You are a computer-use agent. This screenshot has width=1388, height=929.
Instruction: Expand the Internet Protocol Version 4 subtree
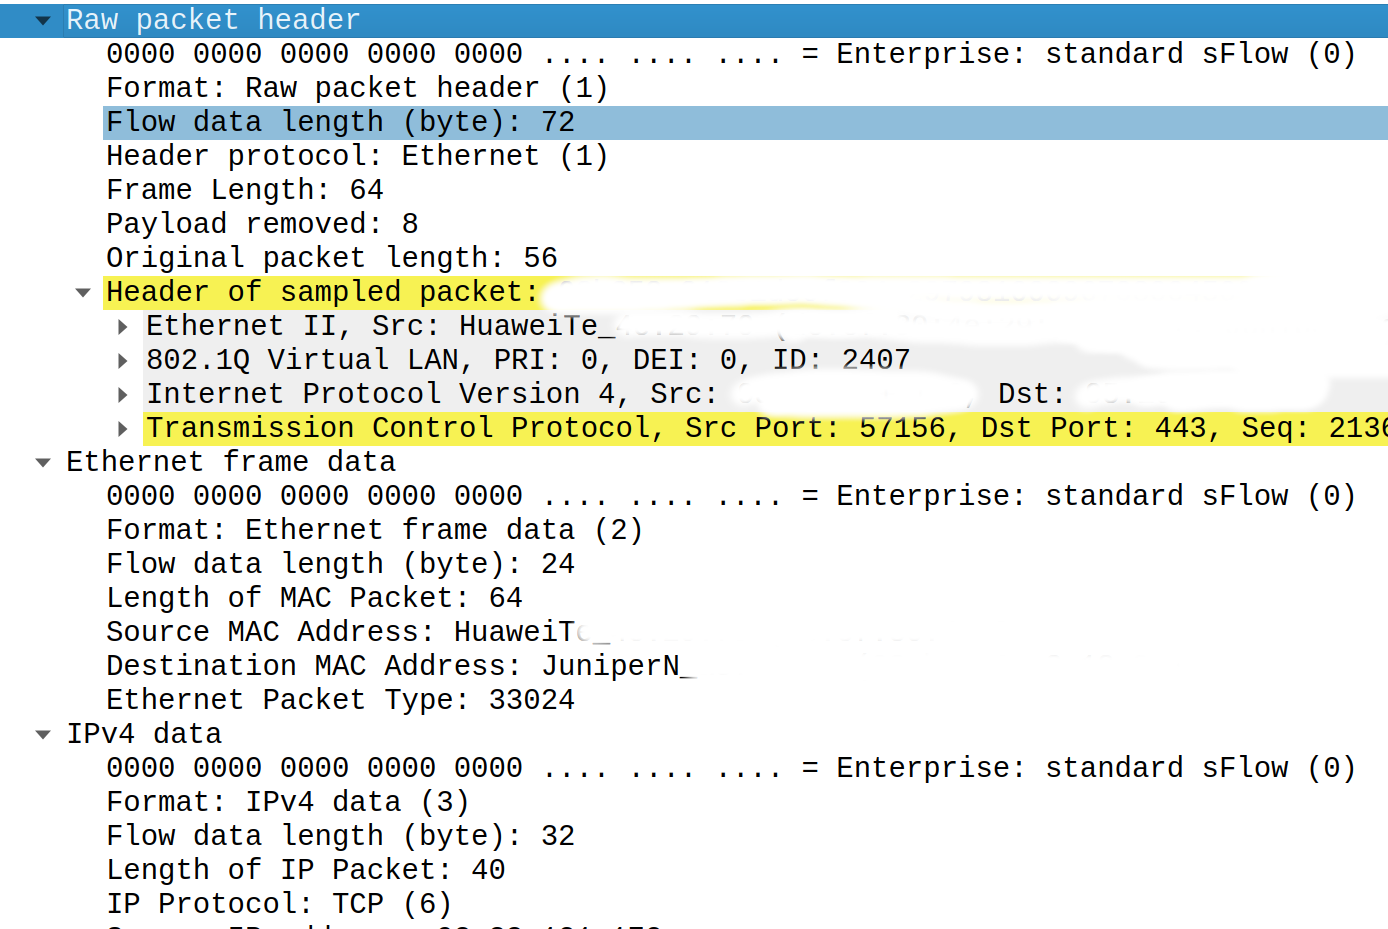point(121,394)
